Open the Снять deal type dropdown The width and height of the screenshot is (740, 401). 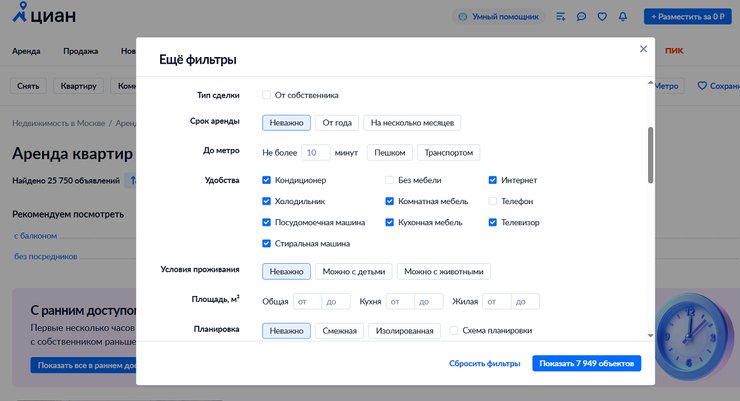[x=29, y=86]
